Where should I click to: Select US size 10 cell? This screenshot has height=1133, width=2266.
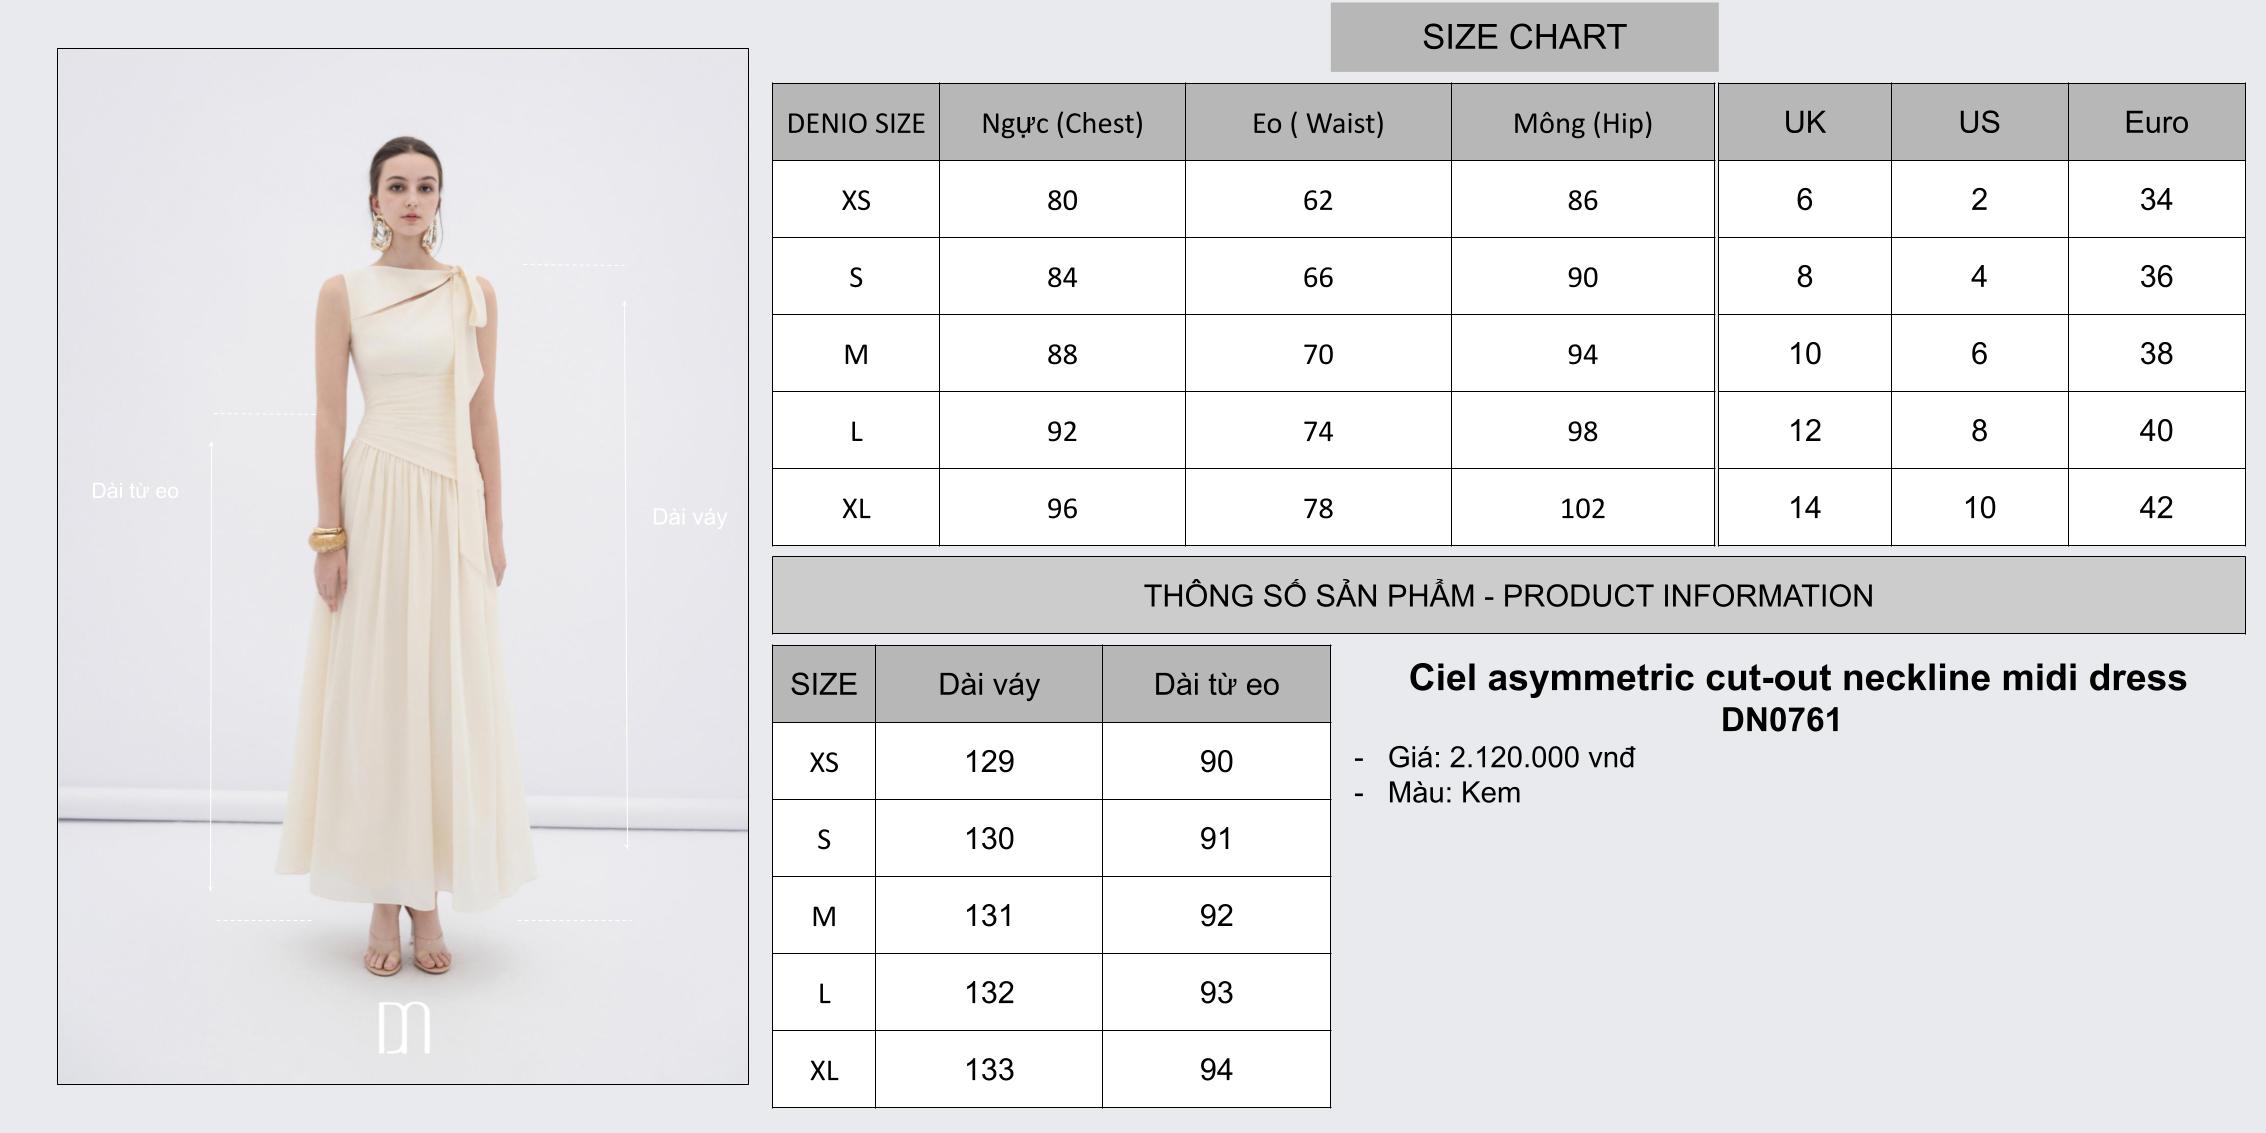(x=1979, y=507)
